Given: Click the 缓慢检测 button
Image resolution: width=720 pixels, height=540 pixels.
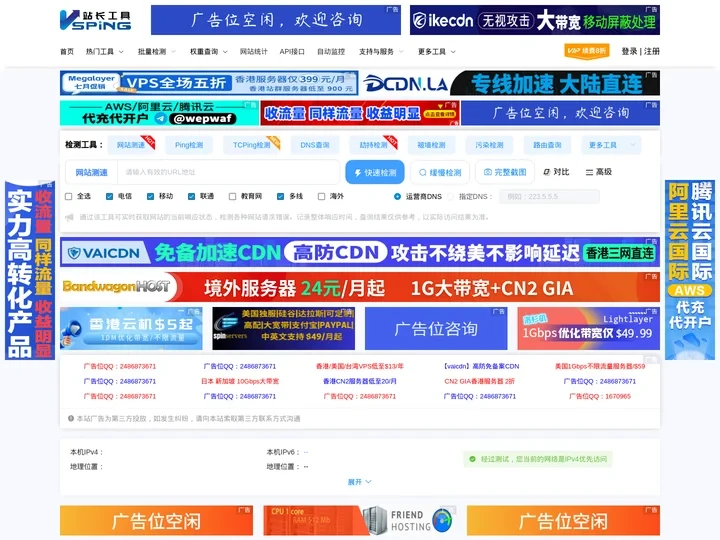Looking at the screenshot, I should (x=440, y=172).
